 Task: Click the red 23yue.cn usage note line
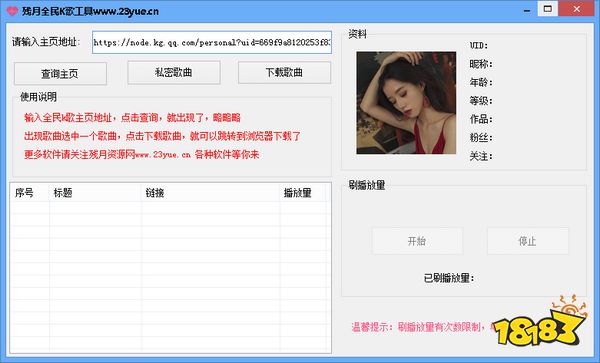click(x=142, y=155)
